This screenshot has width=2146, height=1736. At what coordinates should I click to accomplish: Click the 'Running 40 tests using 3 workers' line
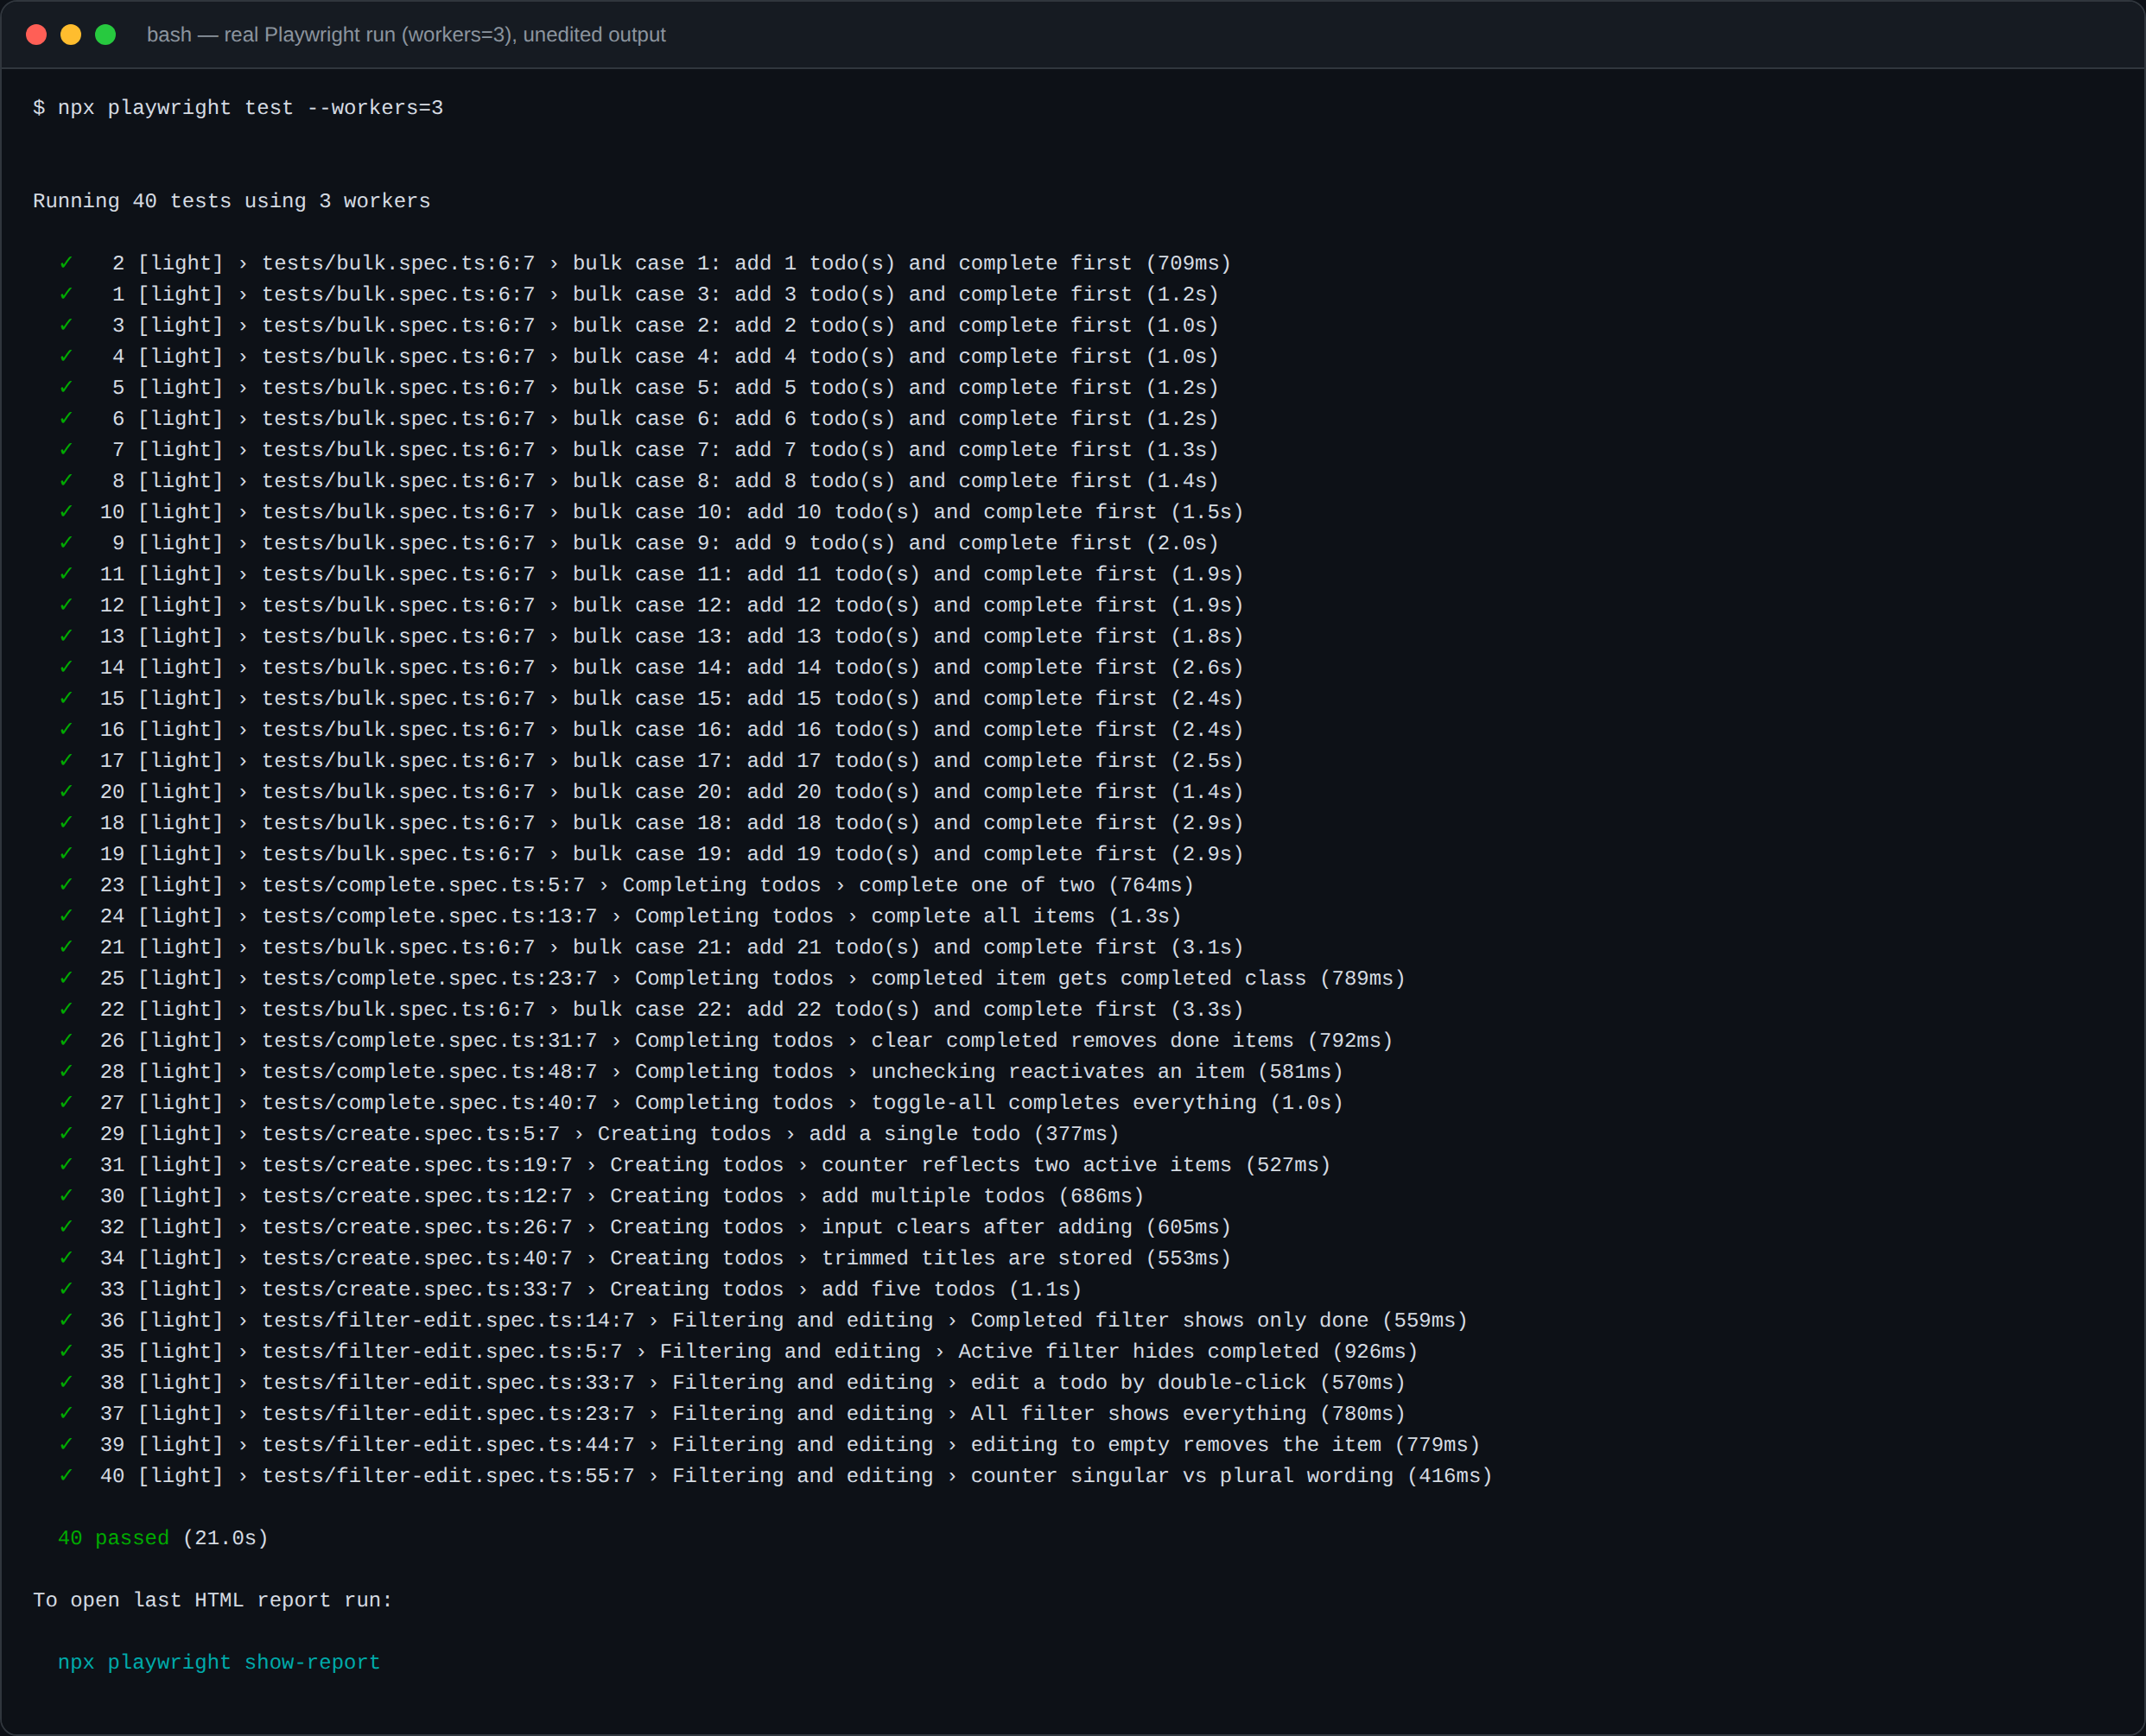click(x=232, y=201)
